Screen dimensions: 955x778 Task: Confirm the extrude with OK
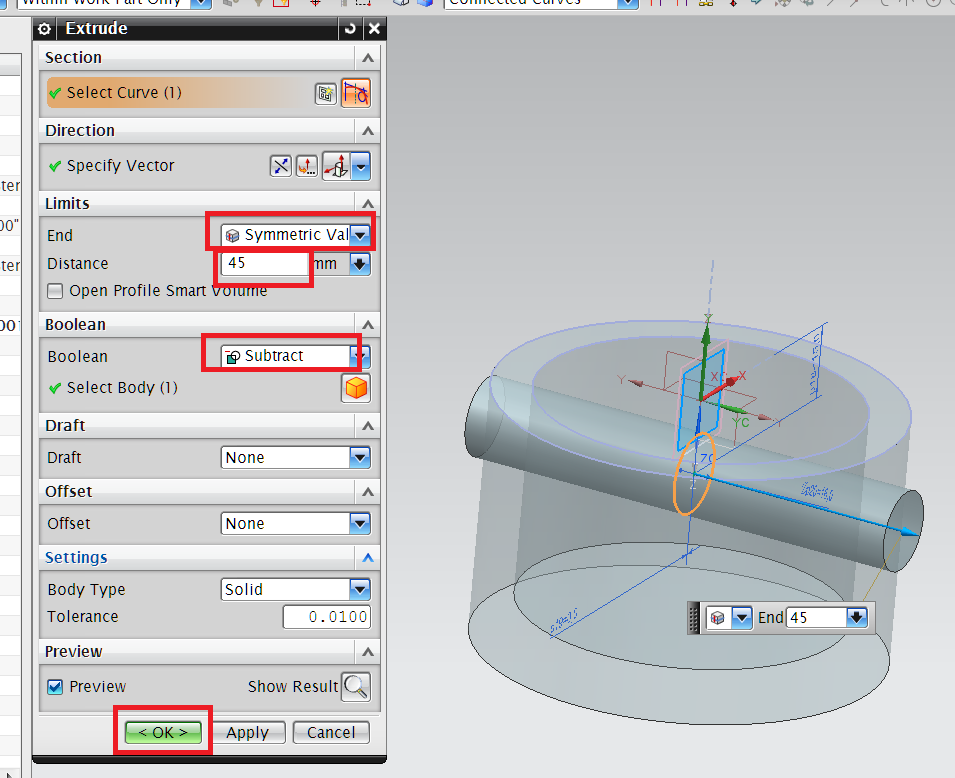point(162,732)
